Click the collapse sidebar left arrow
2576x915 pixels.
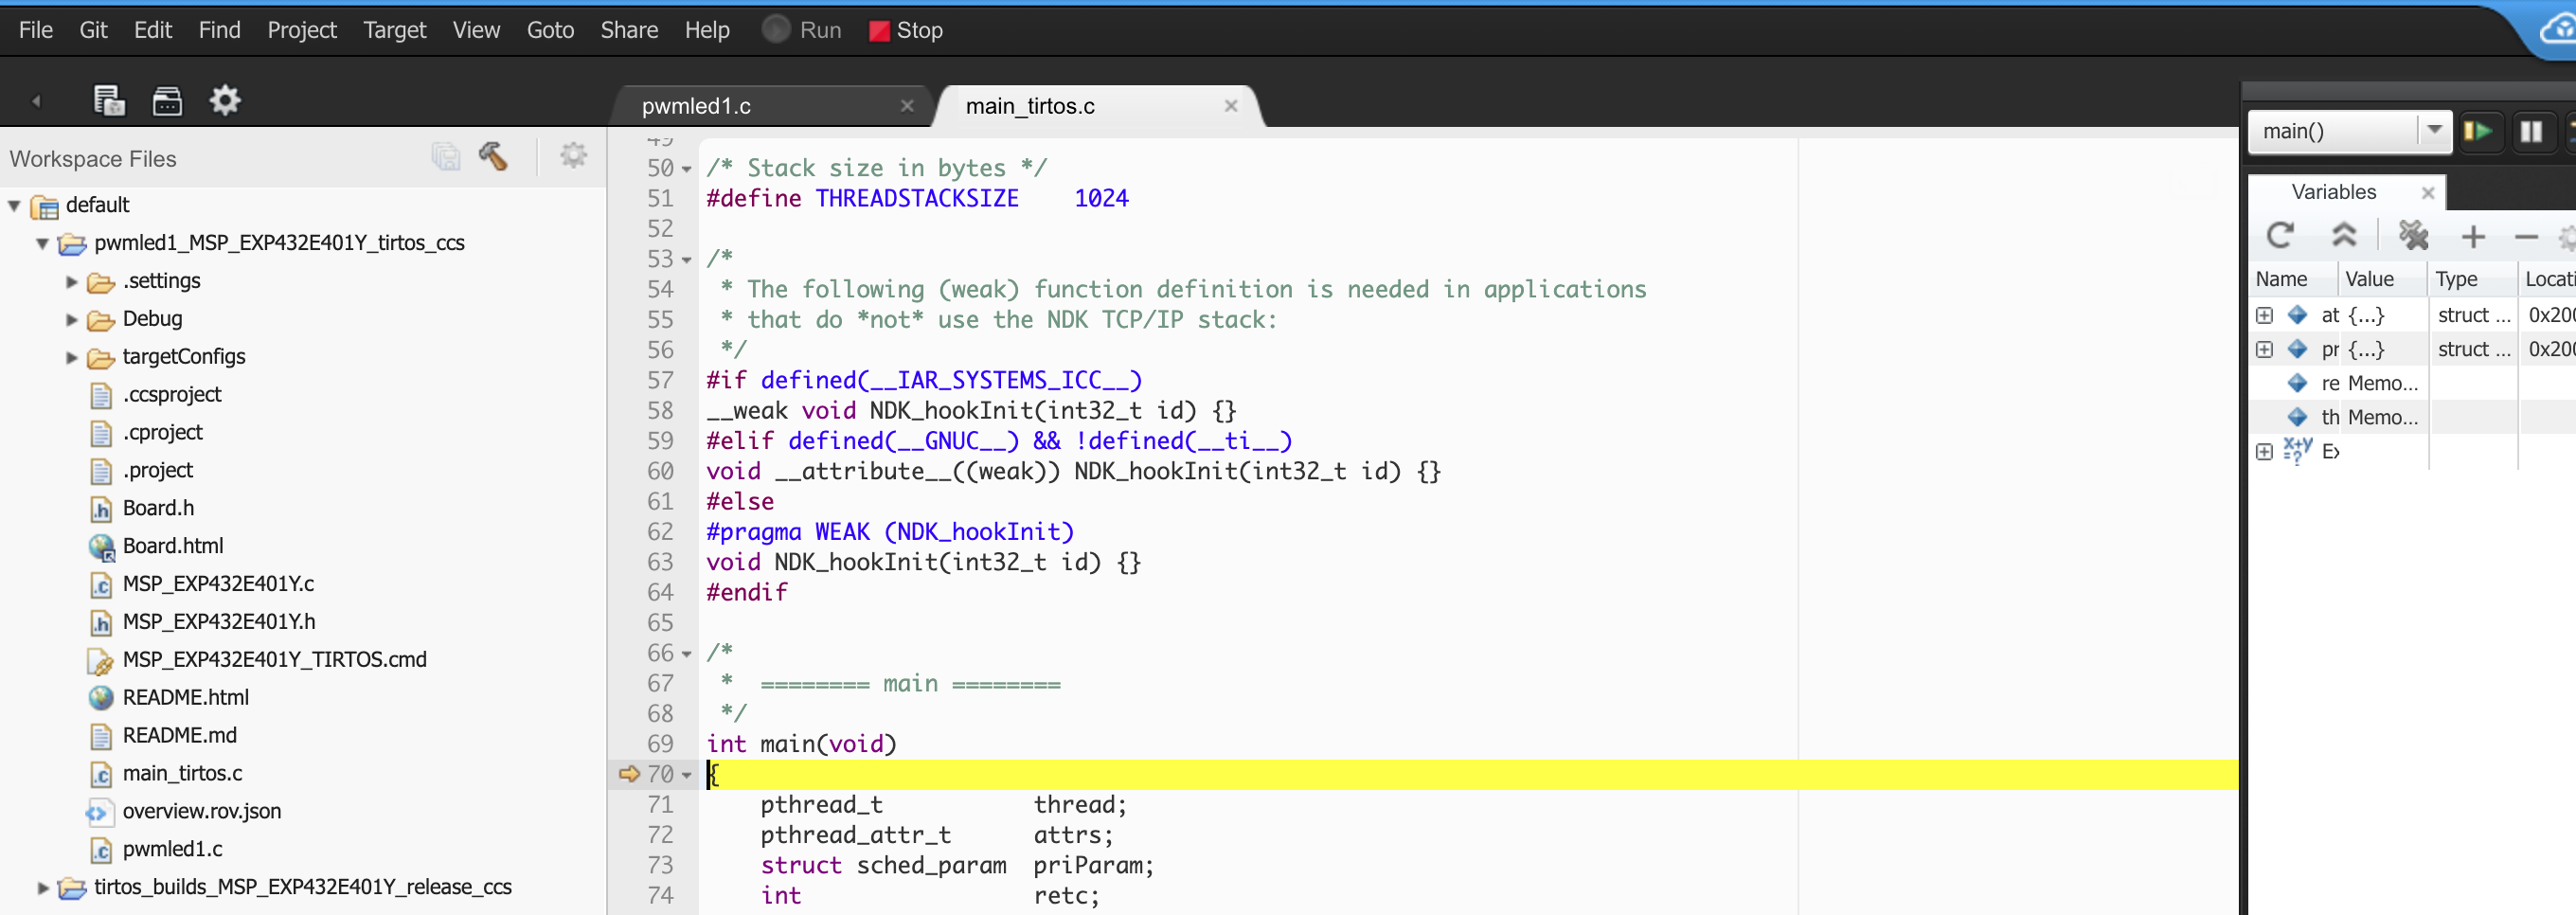(36, 100)
